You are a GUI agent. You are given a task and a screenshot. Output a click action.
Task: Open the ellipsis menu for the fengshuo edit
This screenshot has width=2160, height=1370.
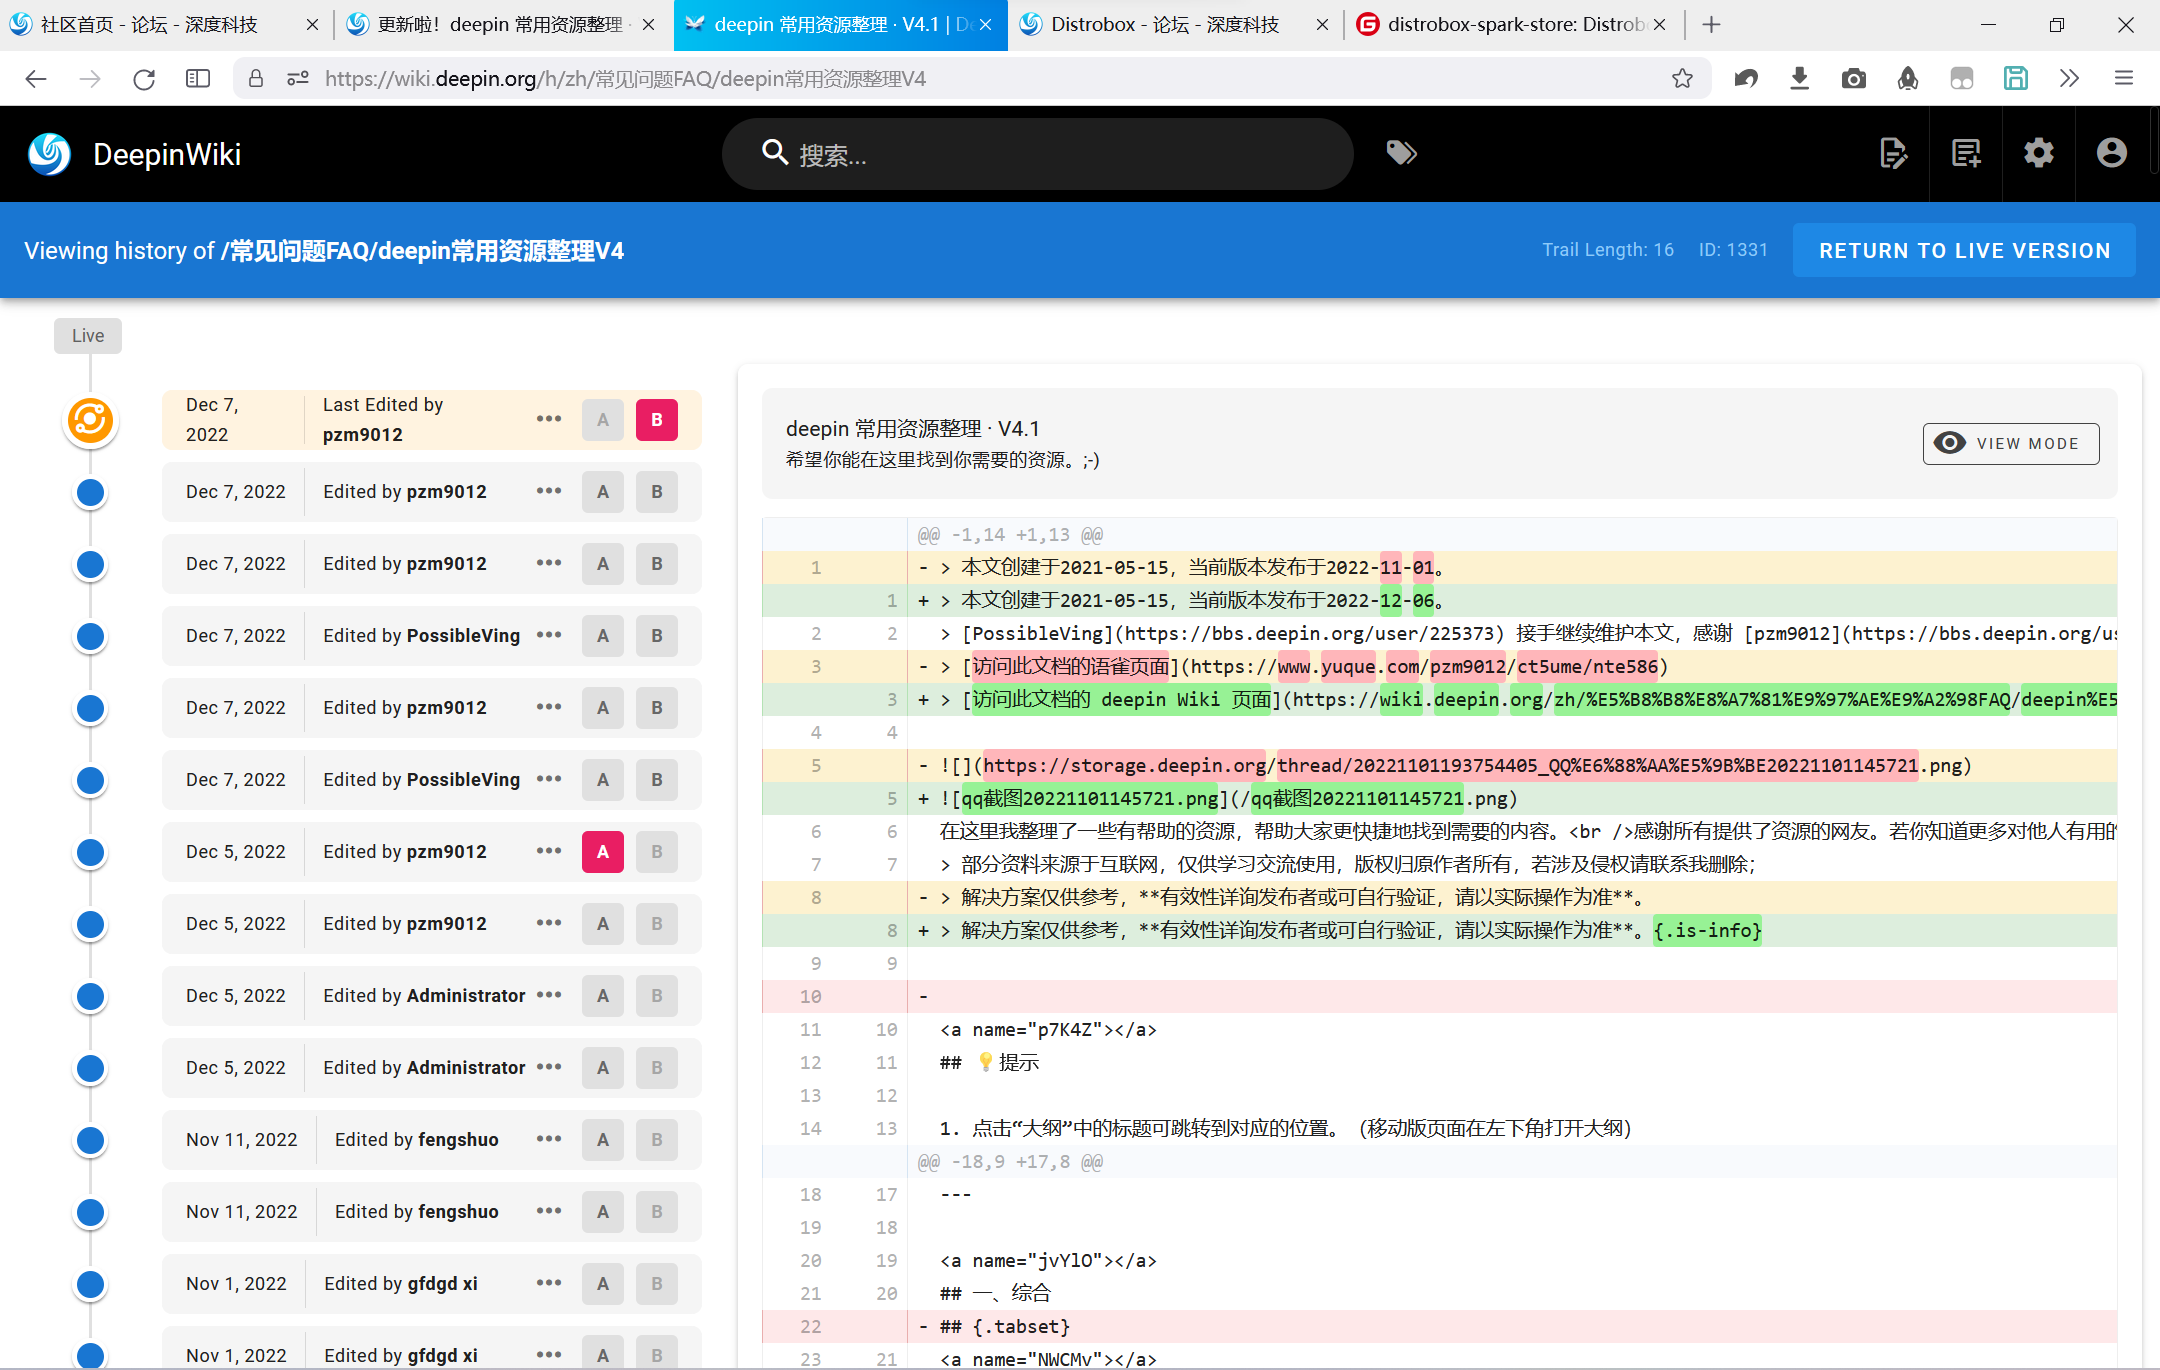point(548,1139)
